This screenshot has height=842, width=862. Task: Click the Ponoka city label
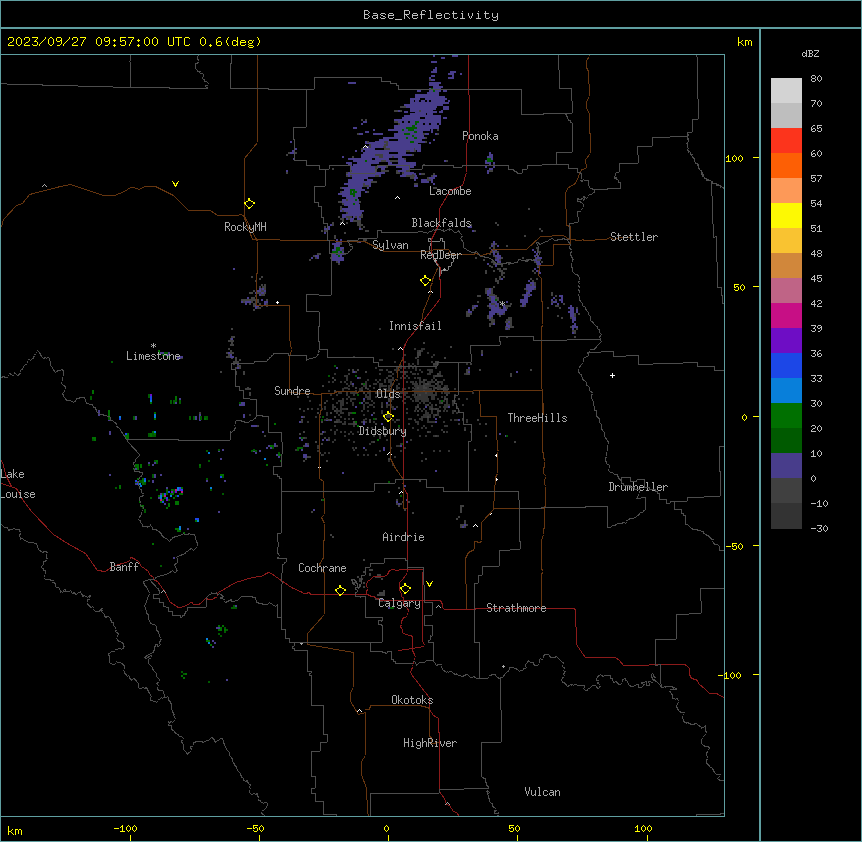480,136
